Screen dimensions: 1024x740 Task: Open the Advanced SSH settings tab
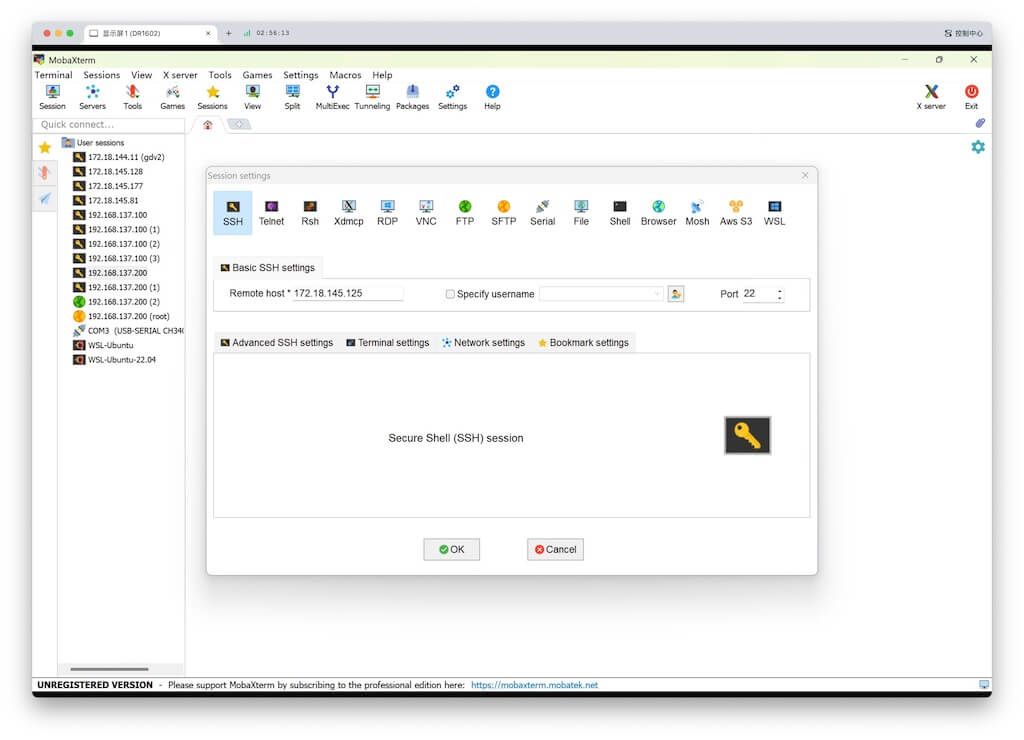276,343
